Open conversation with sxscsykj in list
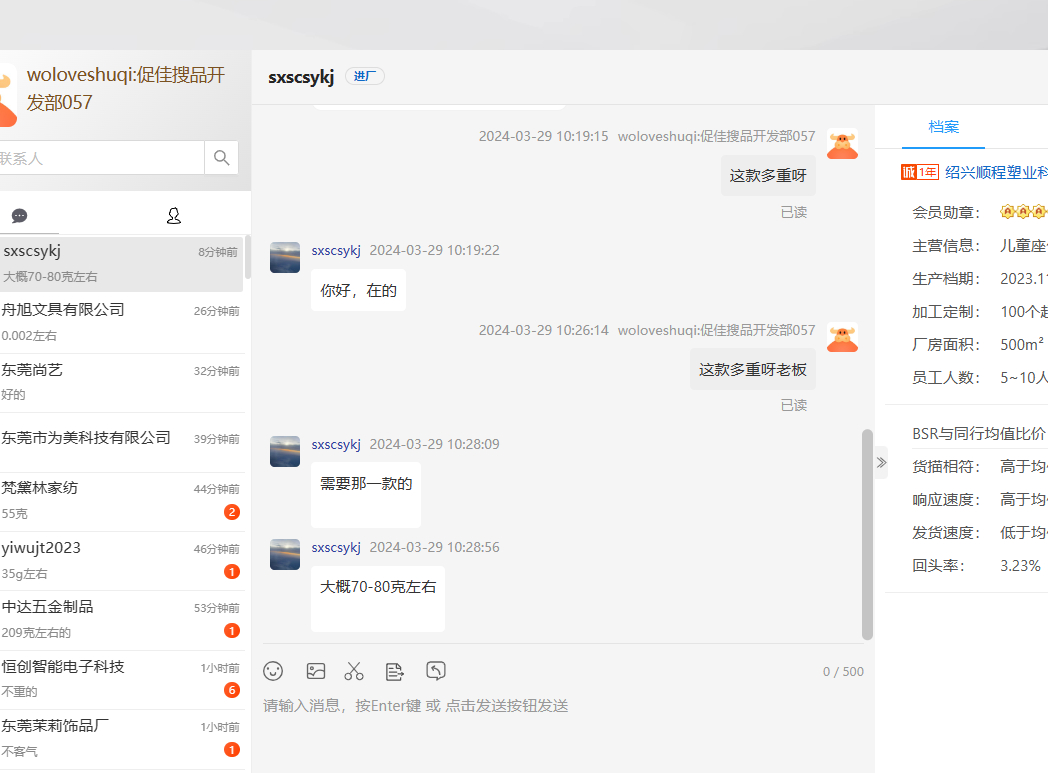The image size is (1048, 773). (122, 263)
